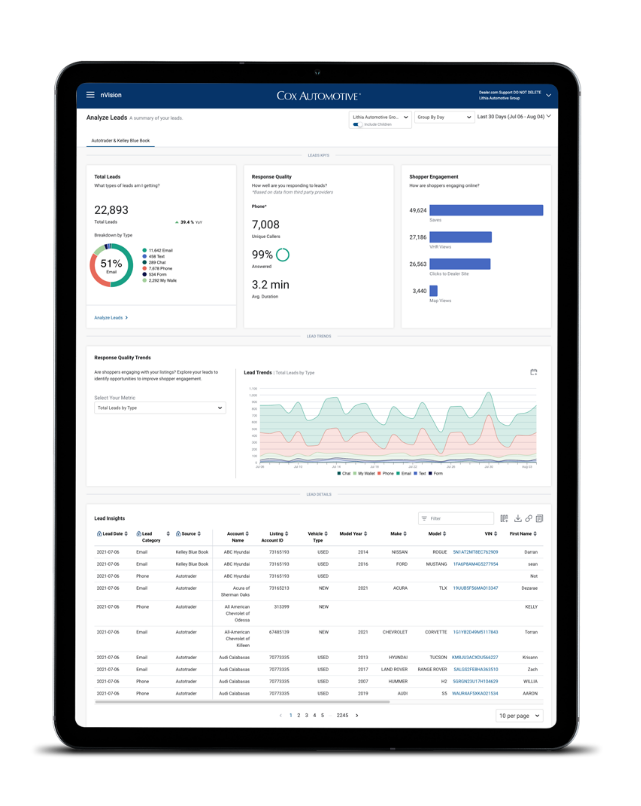The image size is (641, 806).
Task: Open the 10 per page dropdown
Action: 520,716
